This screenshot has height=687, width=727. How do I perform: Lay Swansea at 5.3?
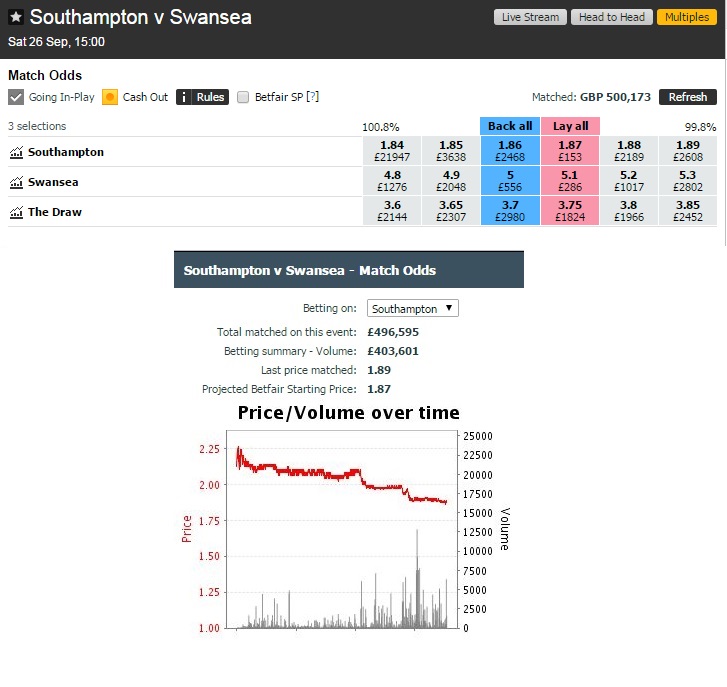(x=688, y=181)
